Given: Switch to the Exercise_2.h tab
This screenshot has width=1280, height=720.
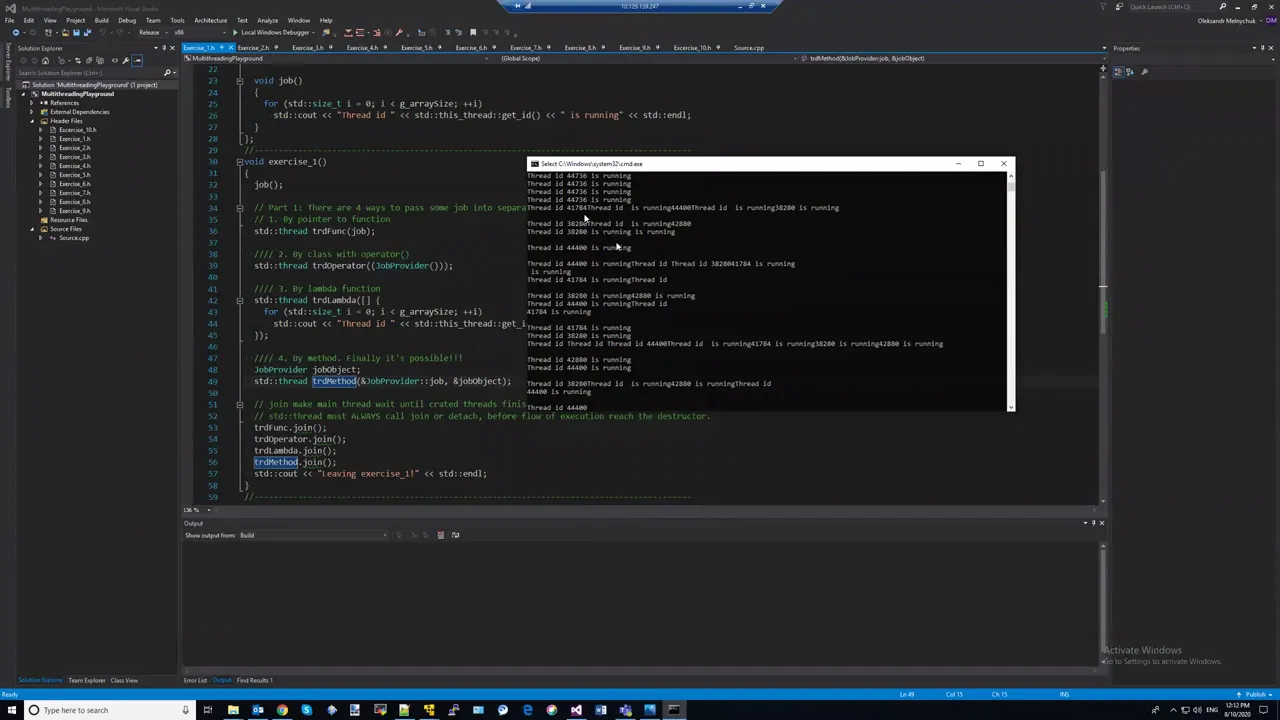Looking at the screenshot, I should [x=253, y=48].
